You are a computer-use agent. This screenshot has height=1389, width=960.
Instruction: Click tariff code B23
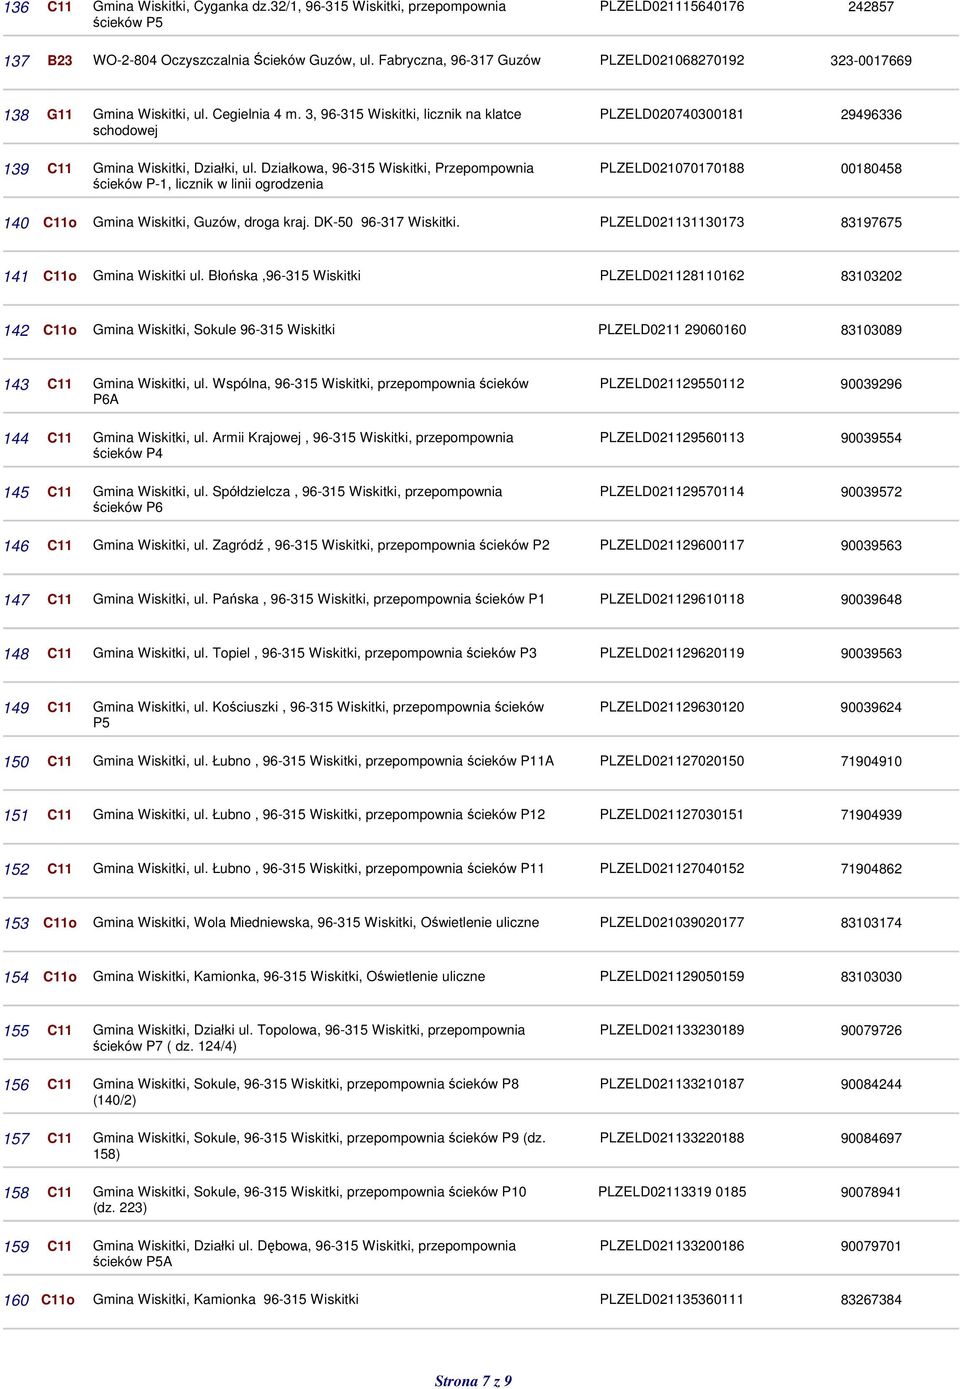60,61
